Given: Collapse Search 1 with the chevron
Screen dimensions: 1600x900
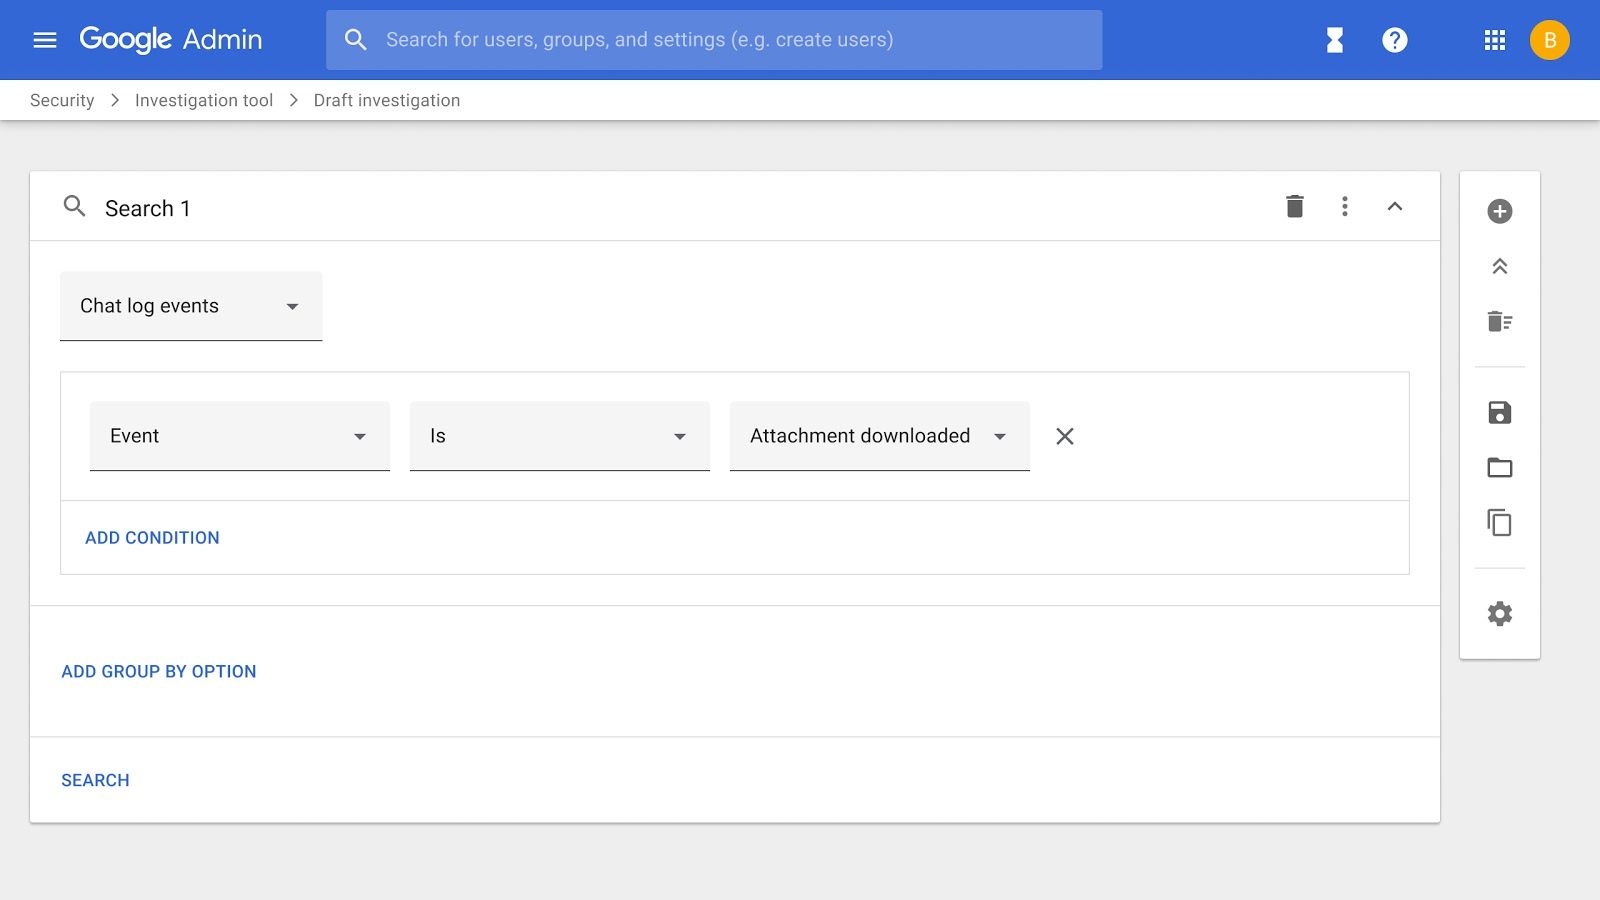Looking at the screenshot, I should coord(1395,206).
